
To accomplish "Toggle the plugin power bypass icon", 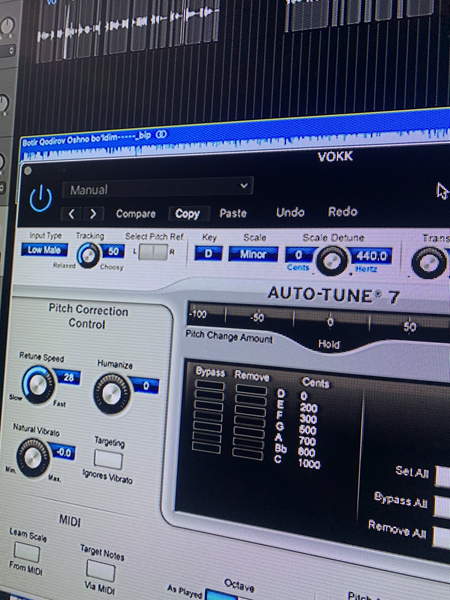I will click(41, 199).
